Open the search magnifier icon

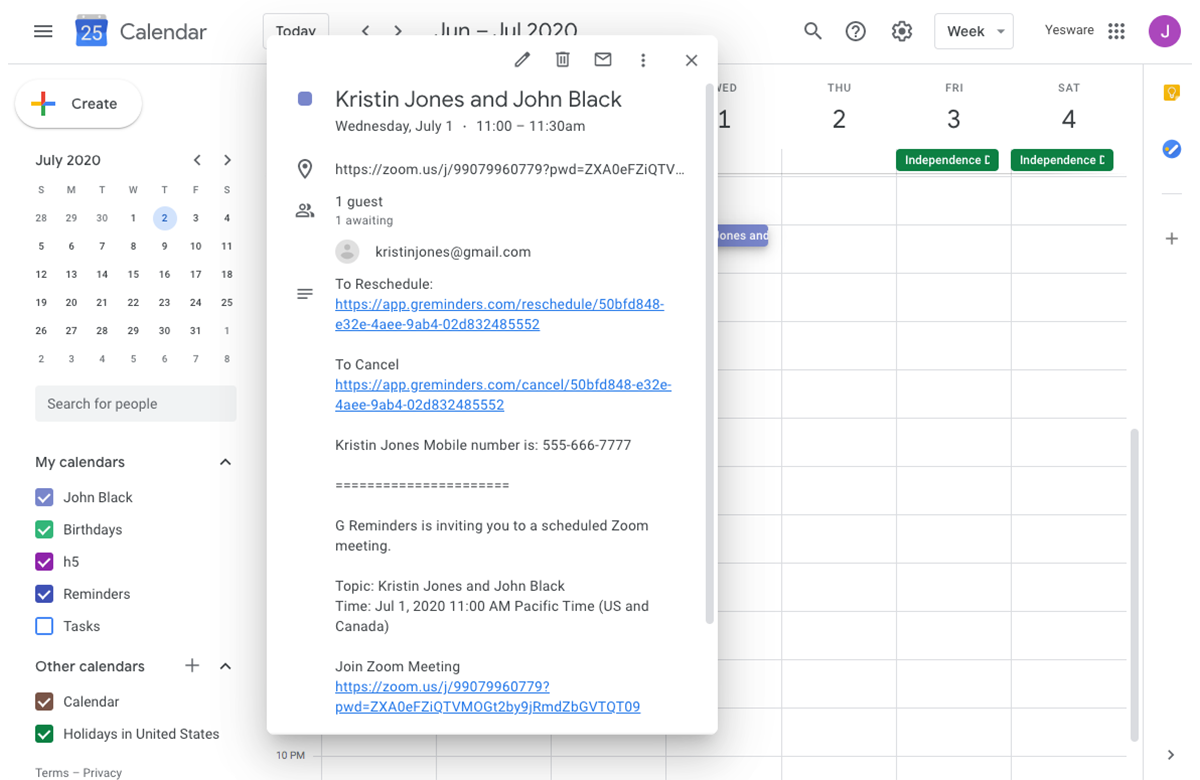pos(813,31)
